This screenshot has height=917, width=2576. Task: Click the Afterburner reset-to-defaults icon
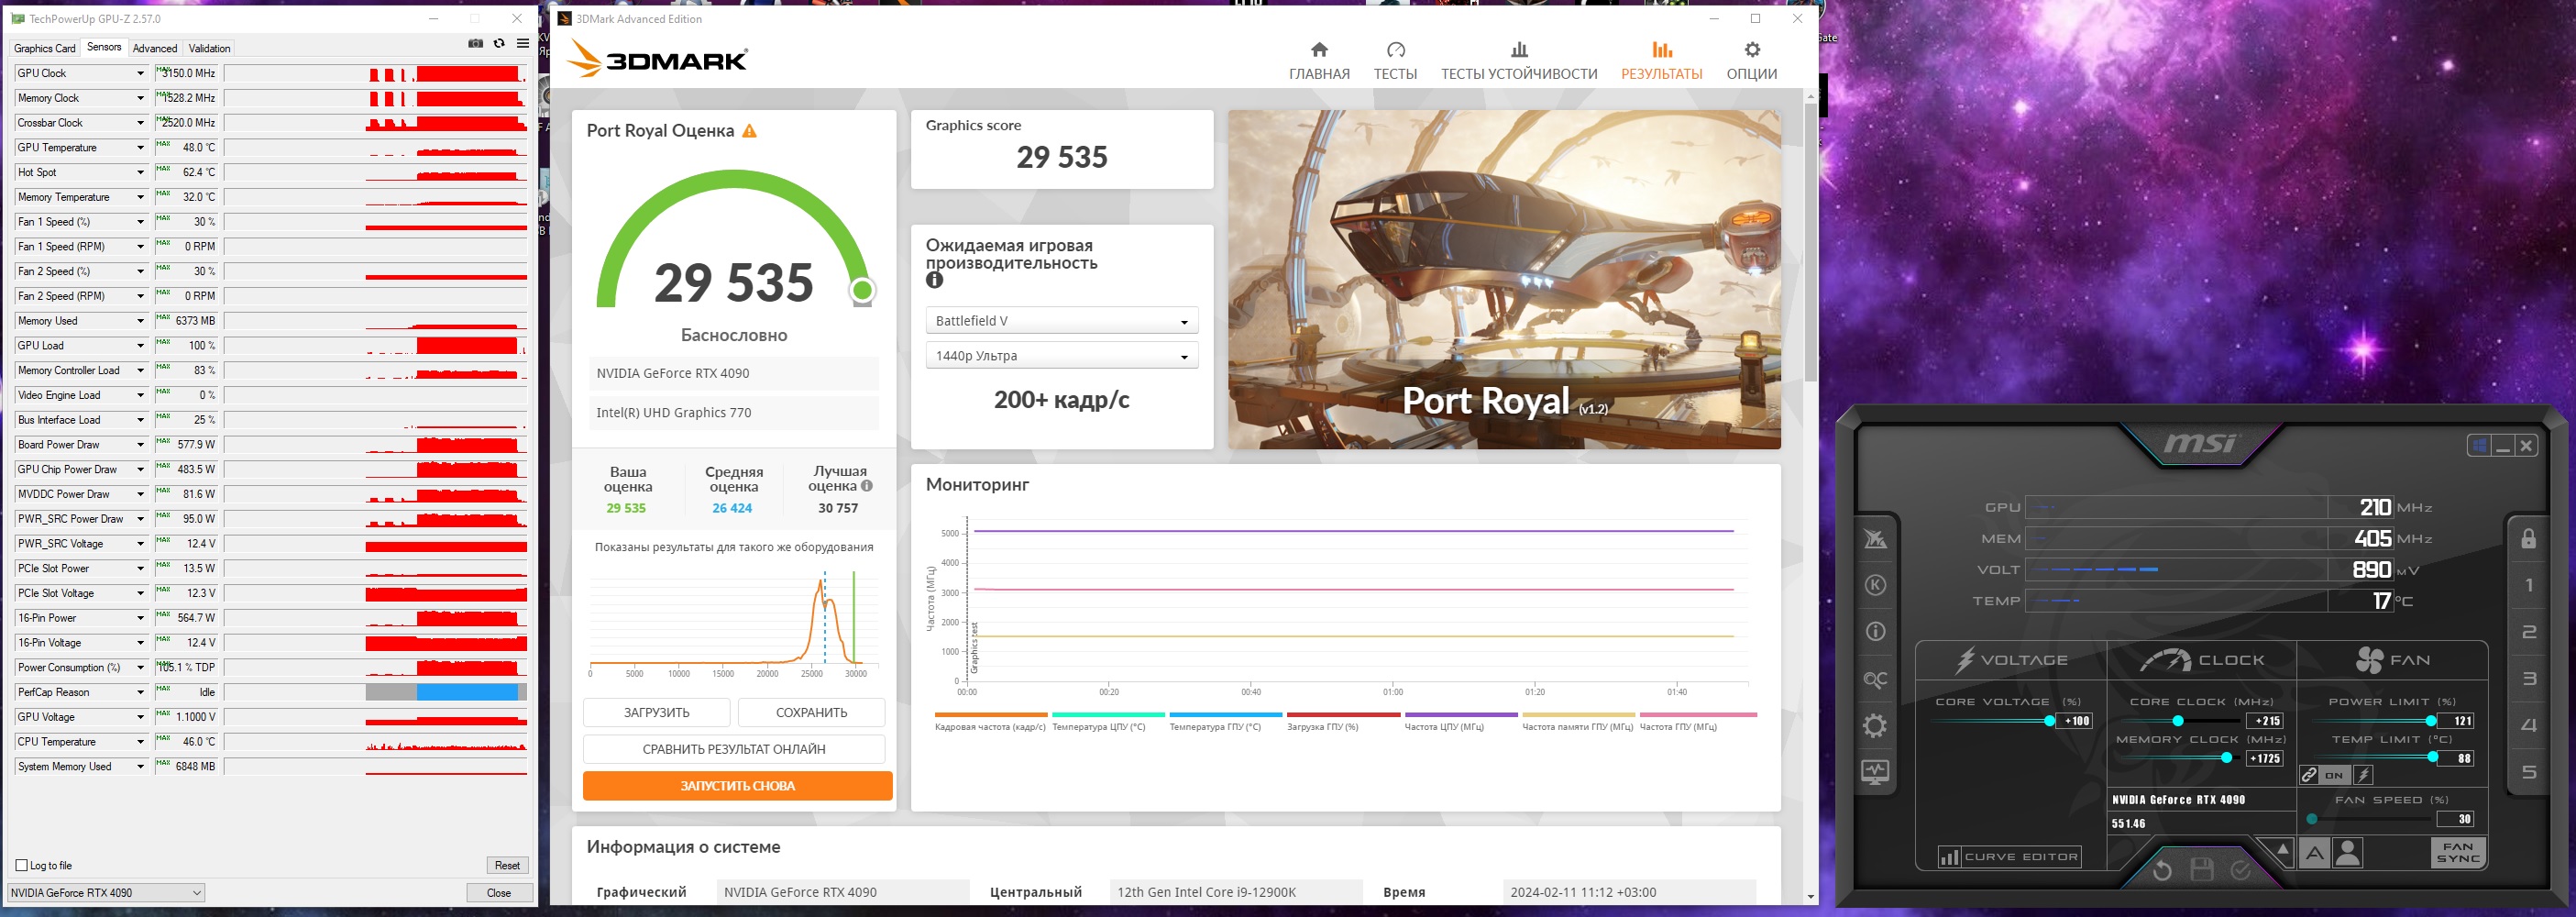pos(2161,870)
